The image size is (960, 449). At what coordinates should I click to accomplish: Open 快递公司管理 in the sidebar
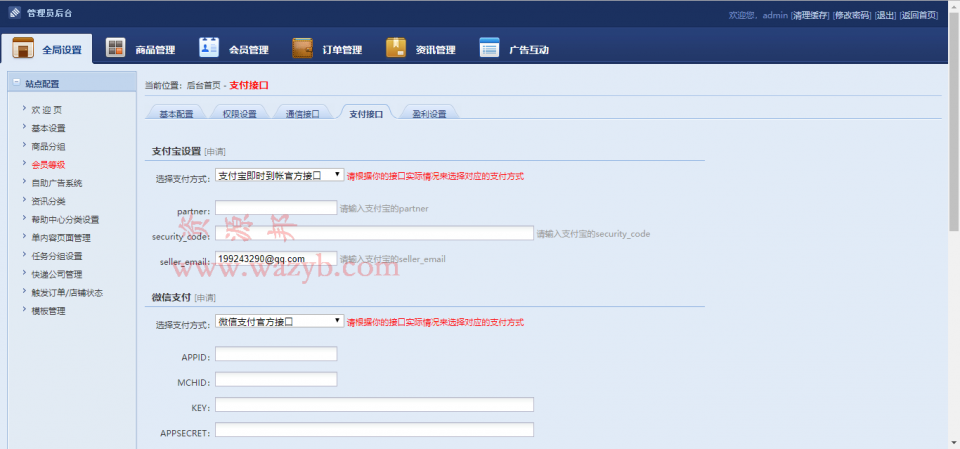coord(57,274)
